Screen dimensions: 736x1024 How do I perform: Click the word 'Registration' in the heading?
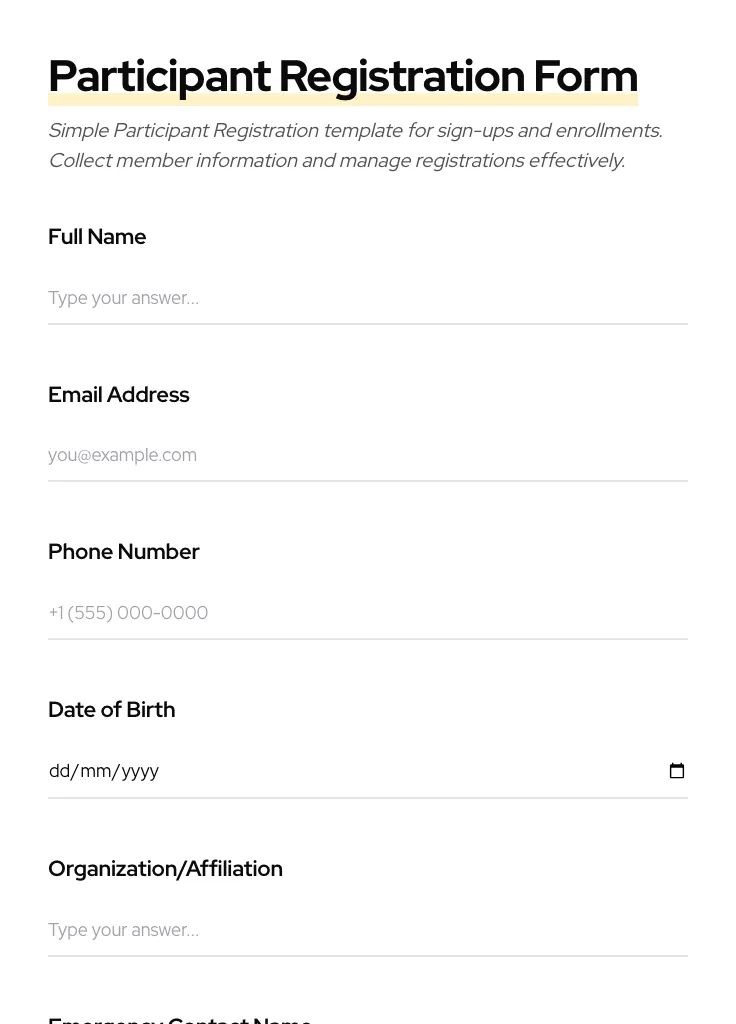click(x=401, y=77)
